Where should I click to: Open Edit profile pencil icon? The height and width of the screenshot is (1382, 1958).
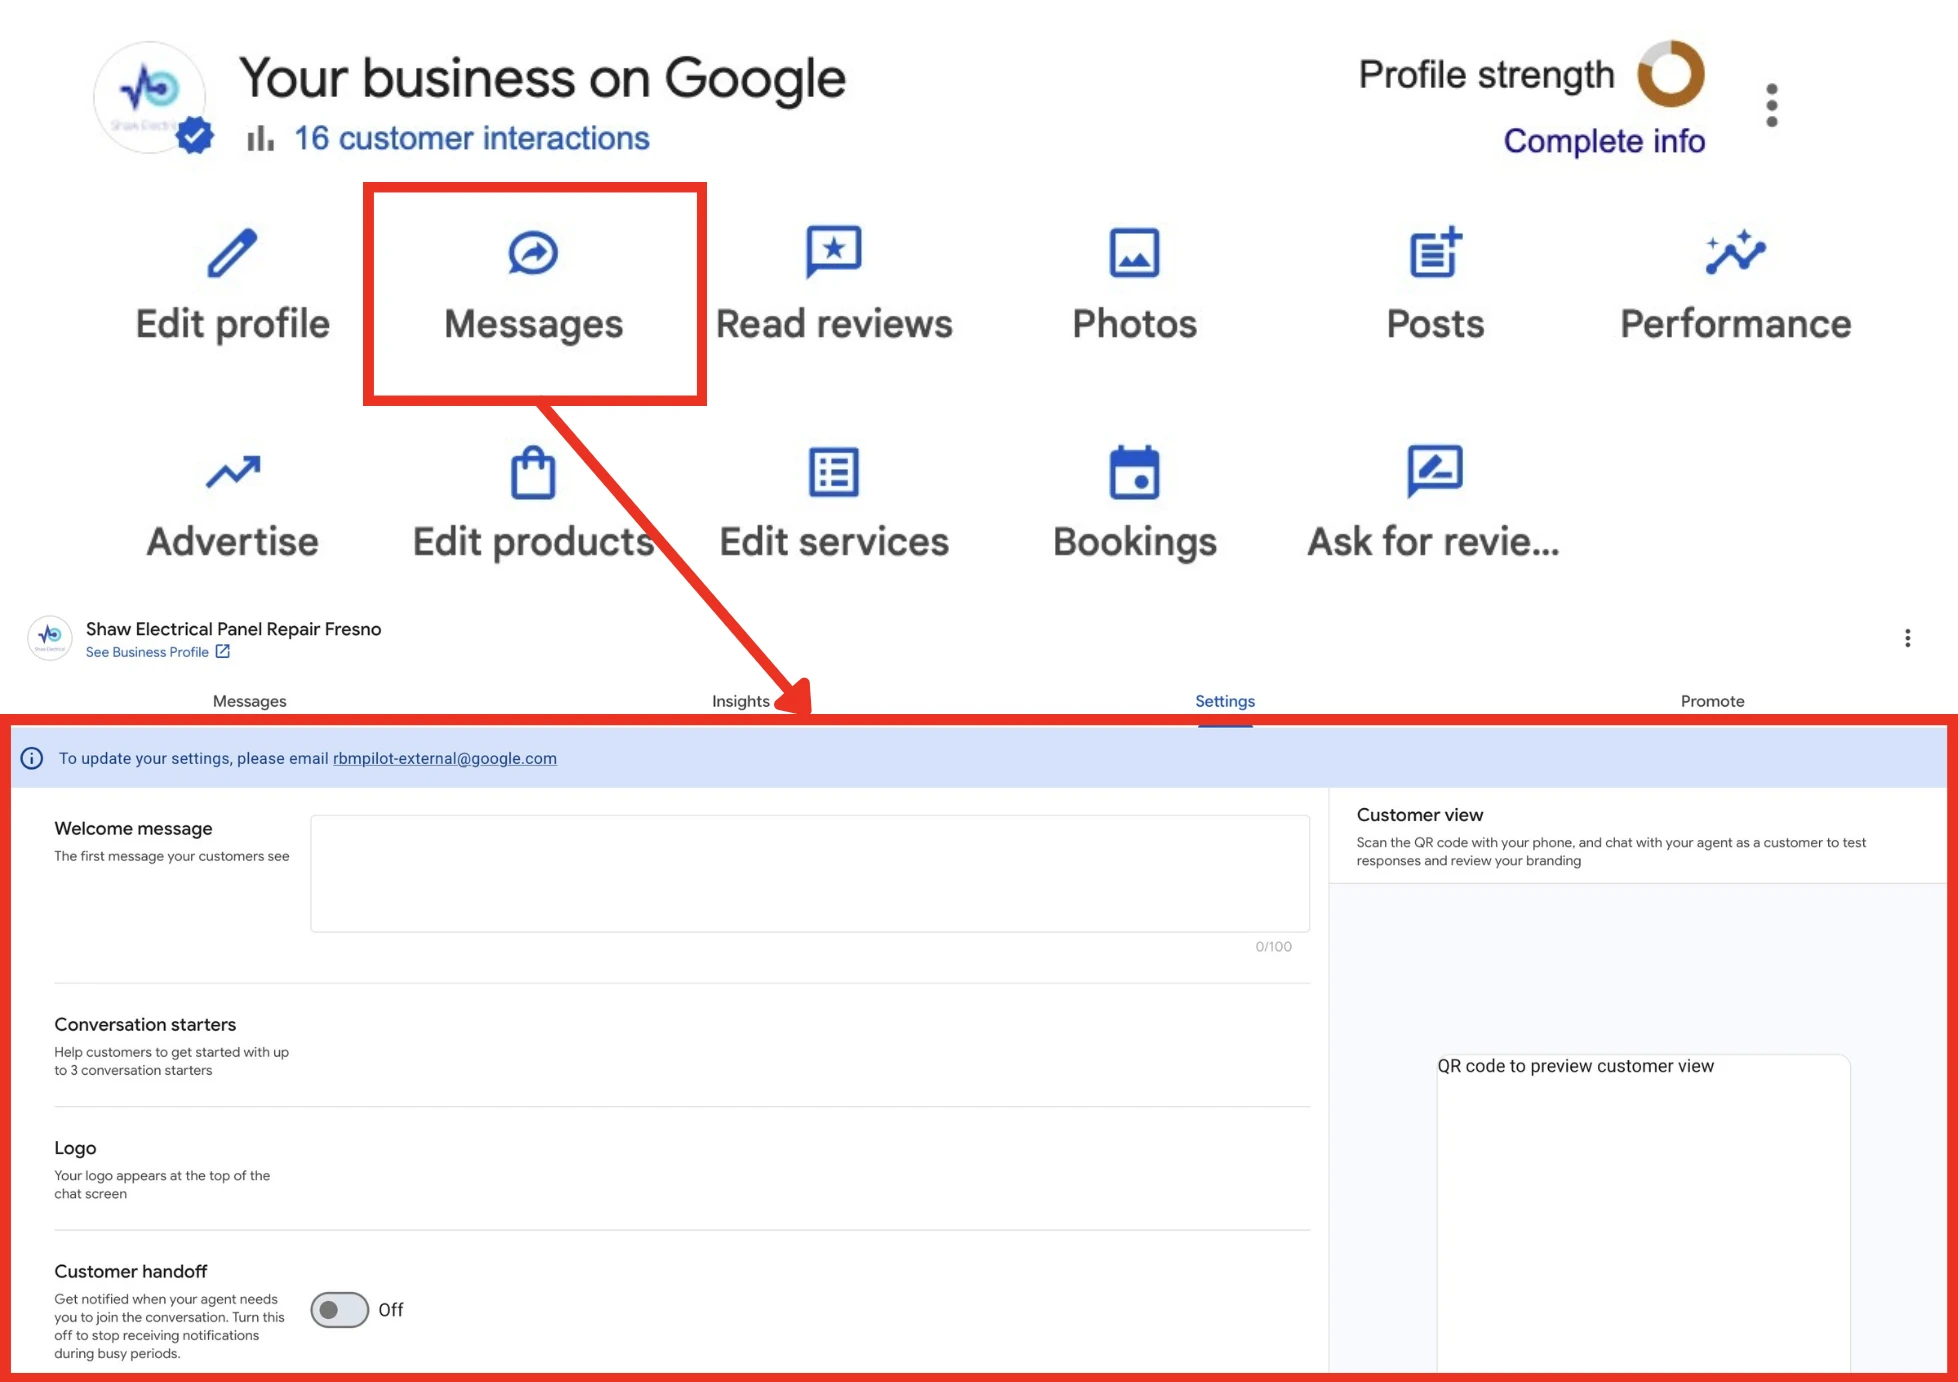click(232, 253)
